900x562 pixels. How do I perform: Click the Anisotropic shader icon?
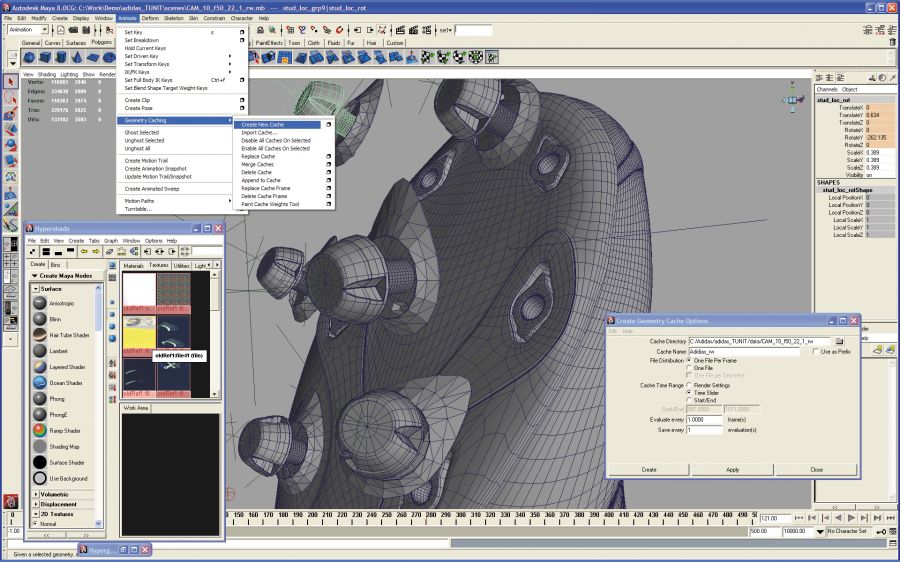tap(40, 303)
